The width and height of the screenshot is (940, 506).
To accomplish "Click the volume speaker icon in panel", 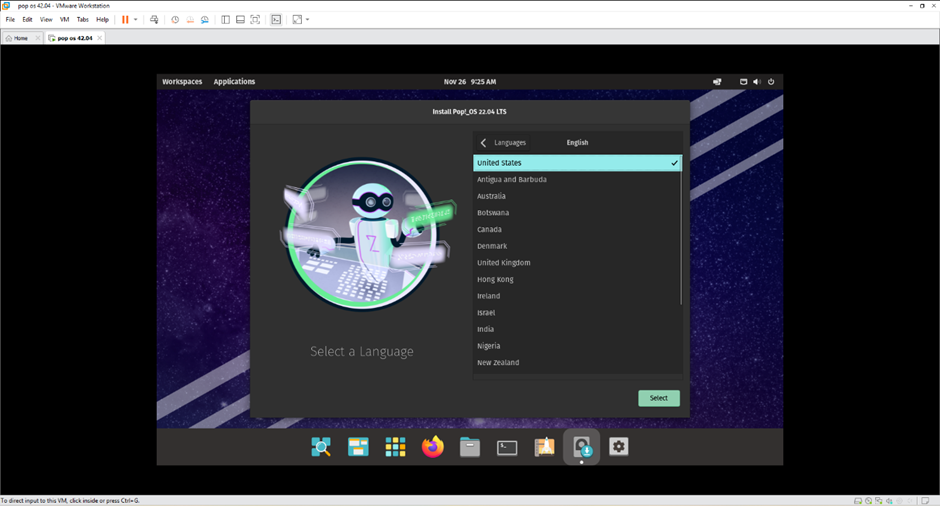I will coord(757,82).
